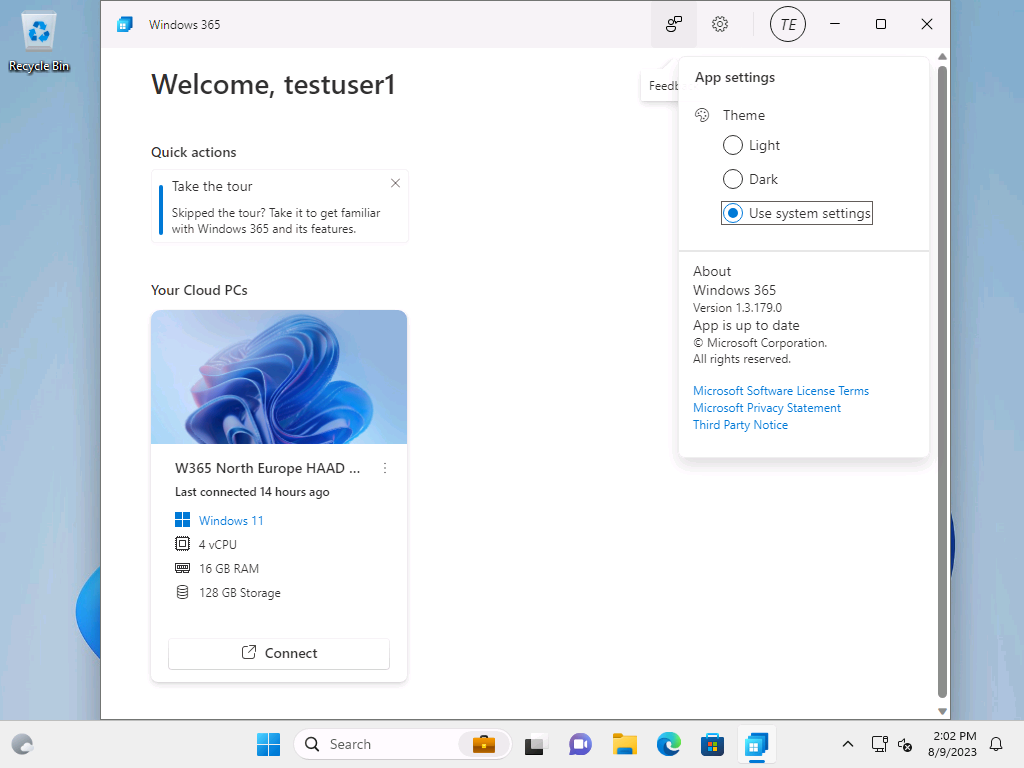Click the muted volume tray icon

(x=905, y=744)
